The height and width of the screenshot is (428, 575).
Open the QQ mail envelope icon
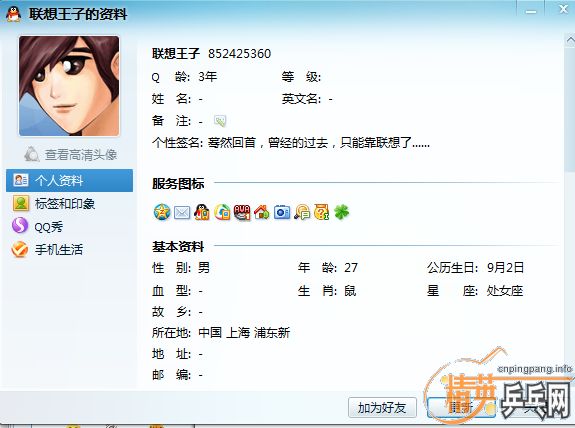pos(182,212)
